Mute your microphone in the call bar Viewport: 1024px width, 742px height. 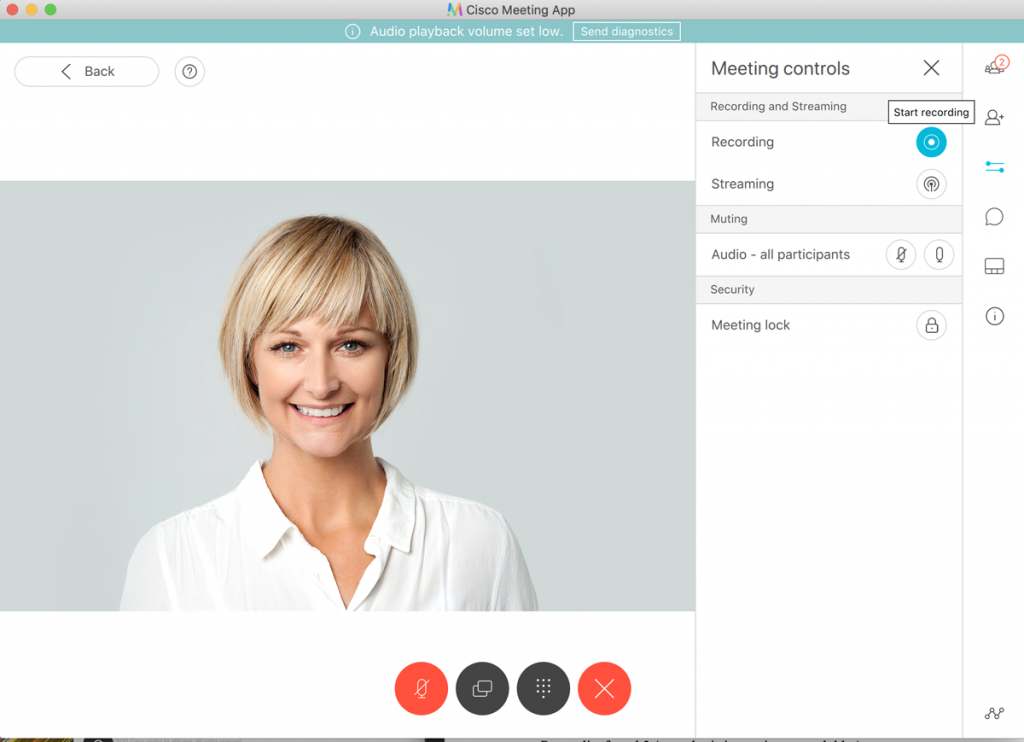pos(421,688)
